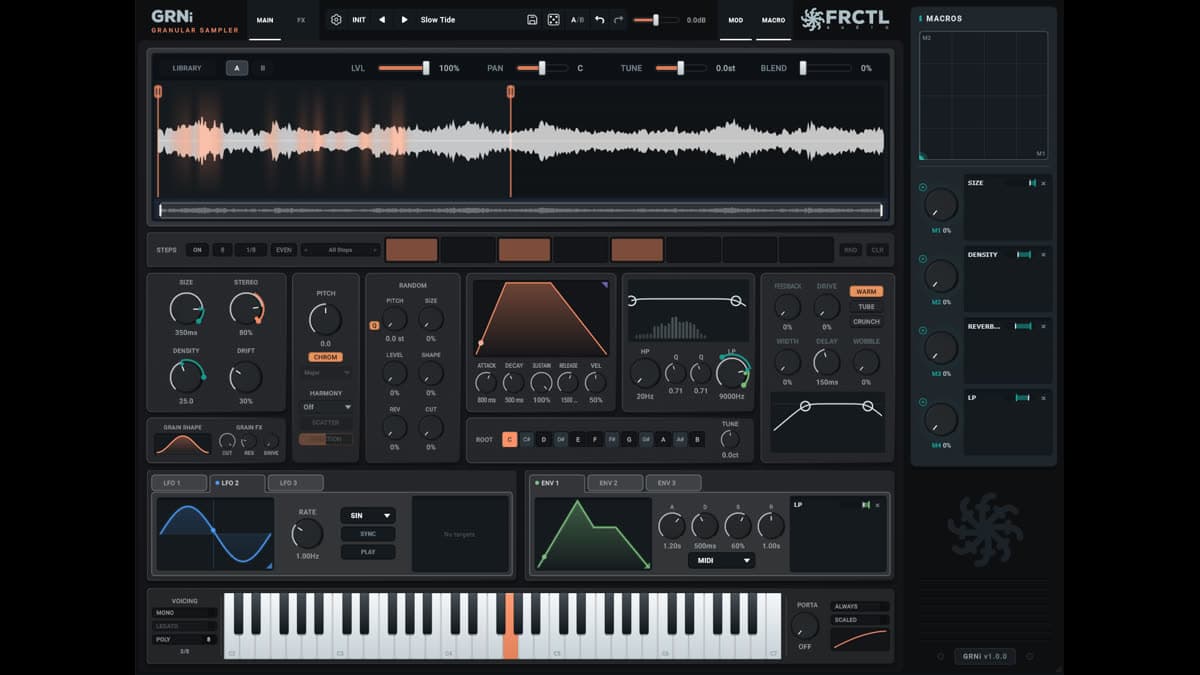Open the LFO SIN waveform dropdown
Screen dimensions: 1200x675
(x=368, y=516)
